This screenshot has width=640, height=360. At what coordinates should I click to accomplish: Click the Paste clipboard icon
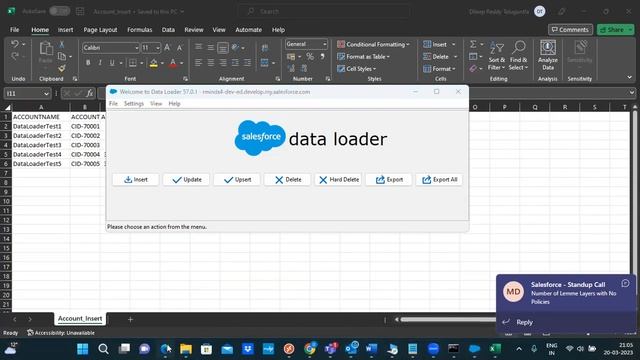point(46,49)
